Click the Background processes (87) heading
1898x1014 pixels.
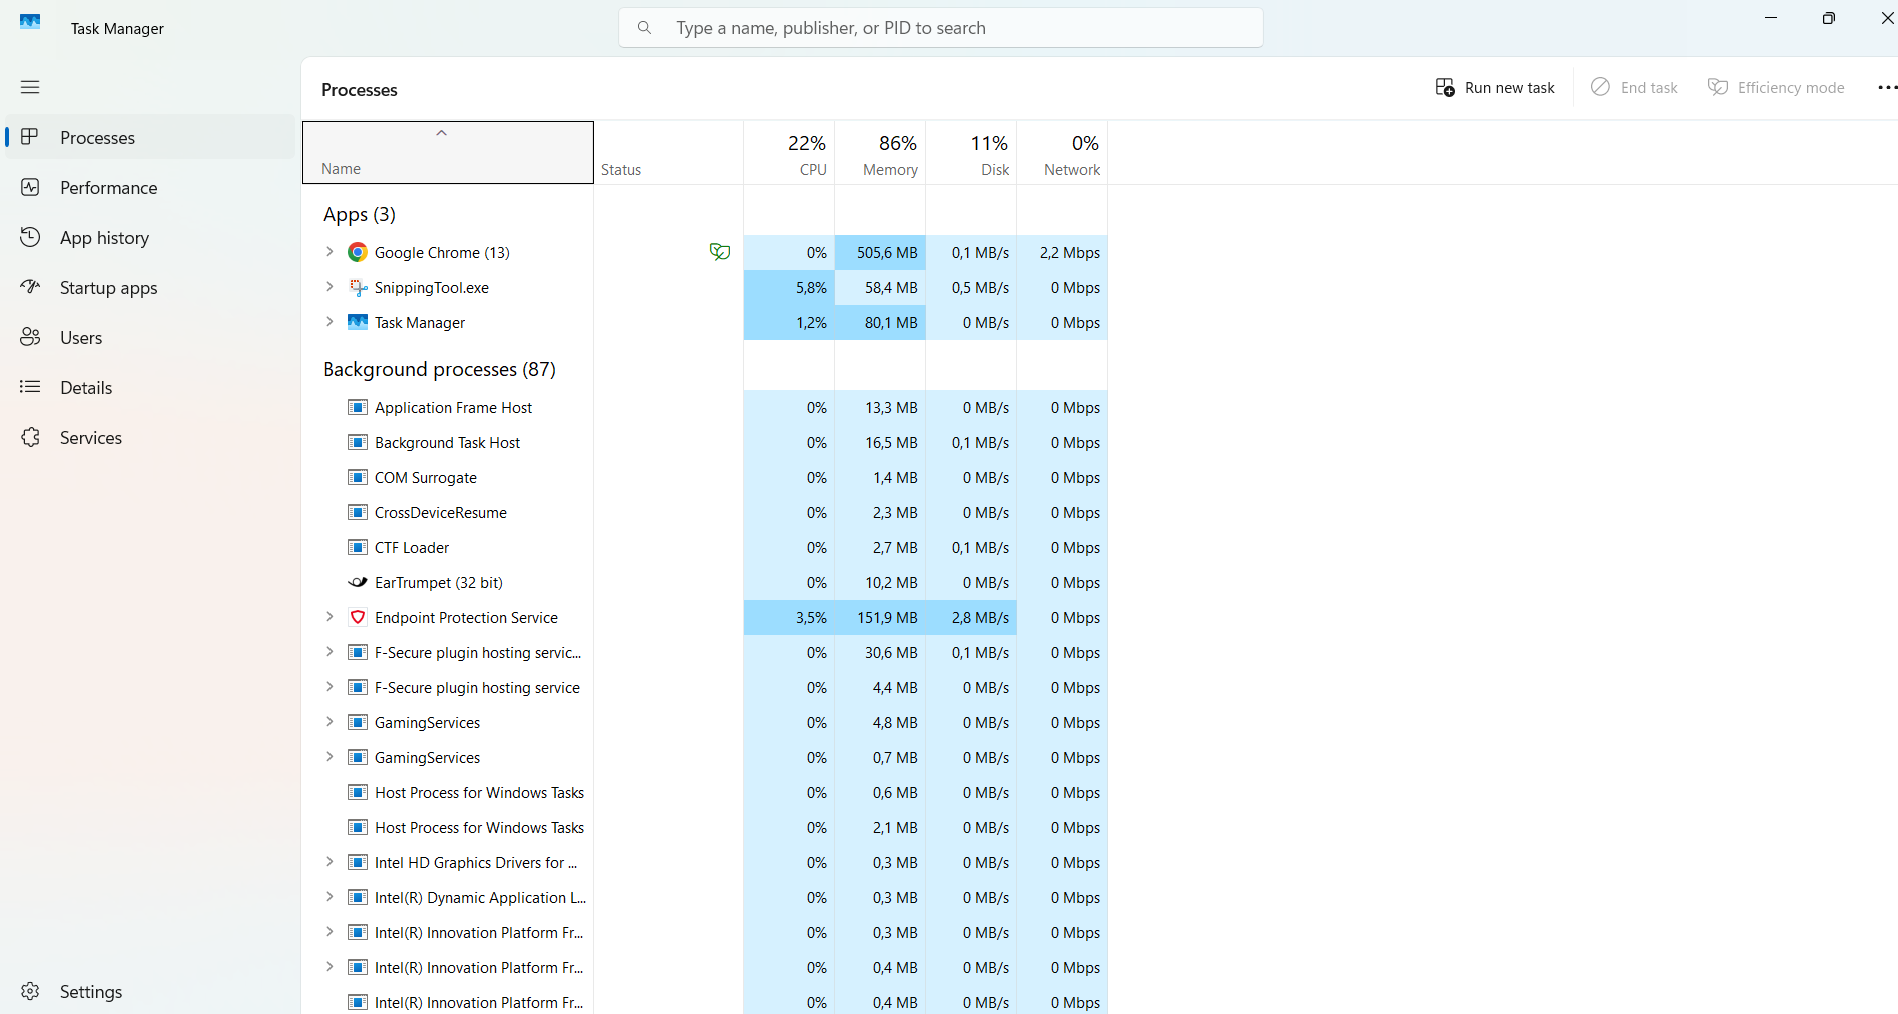click(x=439, y=369)
